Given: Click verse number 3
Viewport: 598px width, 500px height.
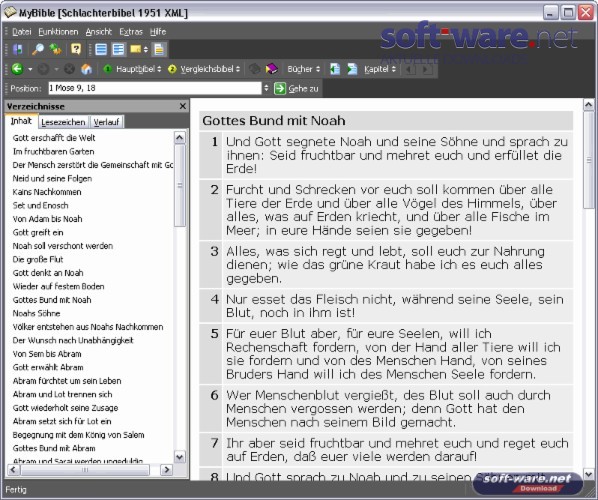Looking at the screenshot, I should [214, 251].
